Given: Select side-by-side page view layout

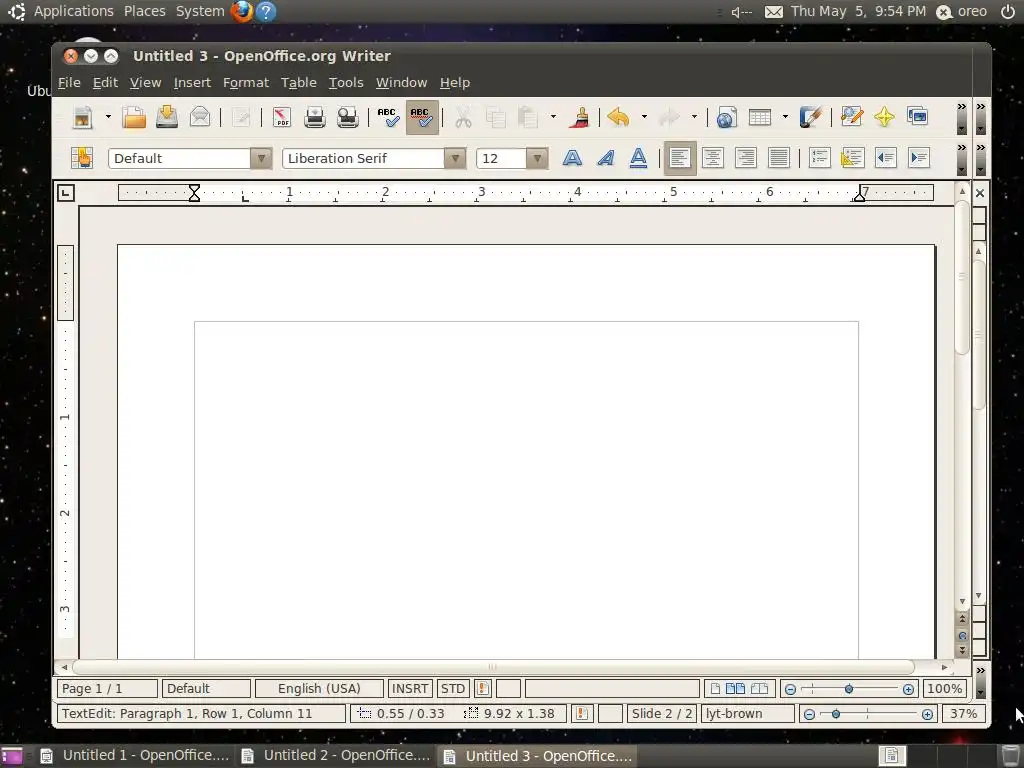Looking at the screenshot, I should (x=735, y=688).
